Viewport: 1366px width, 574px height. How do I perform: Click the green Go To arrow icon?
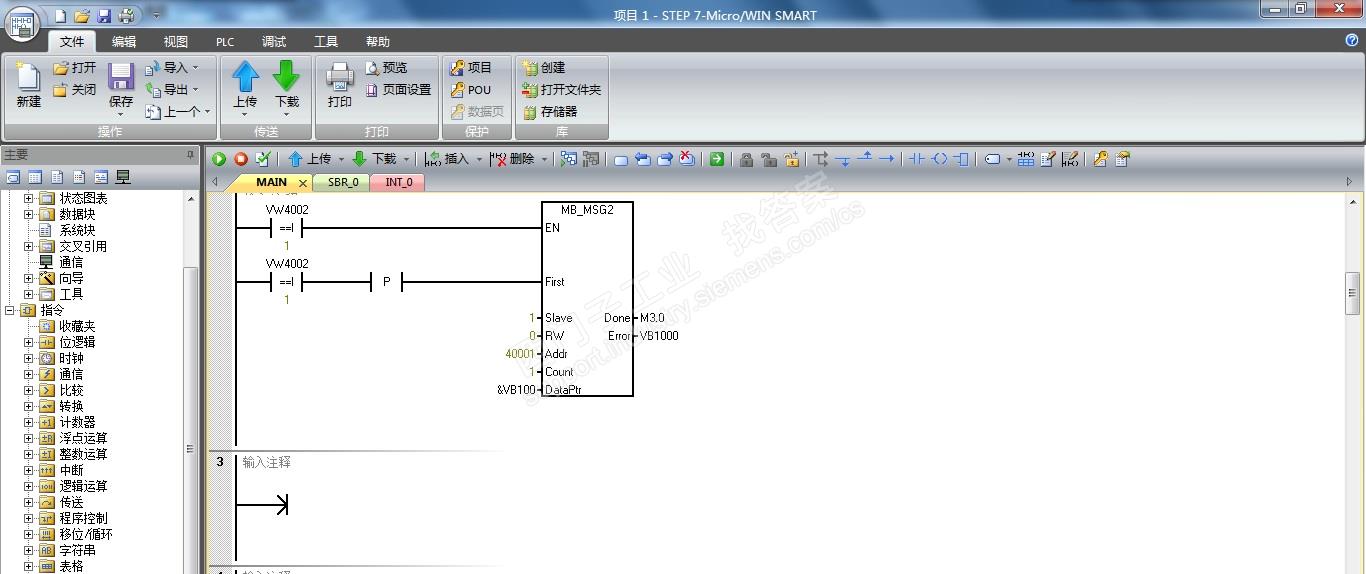717,159
